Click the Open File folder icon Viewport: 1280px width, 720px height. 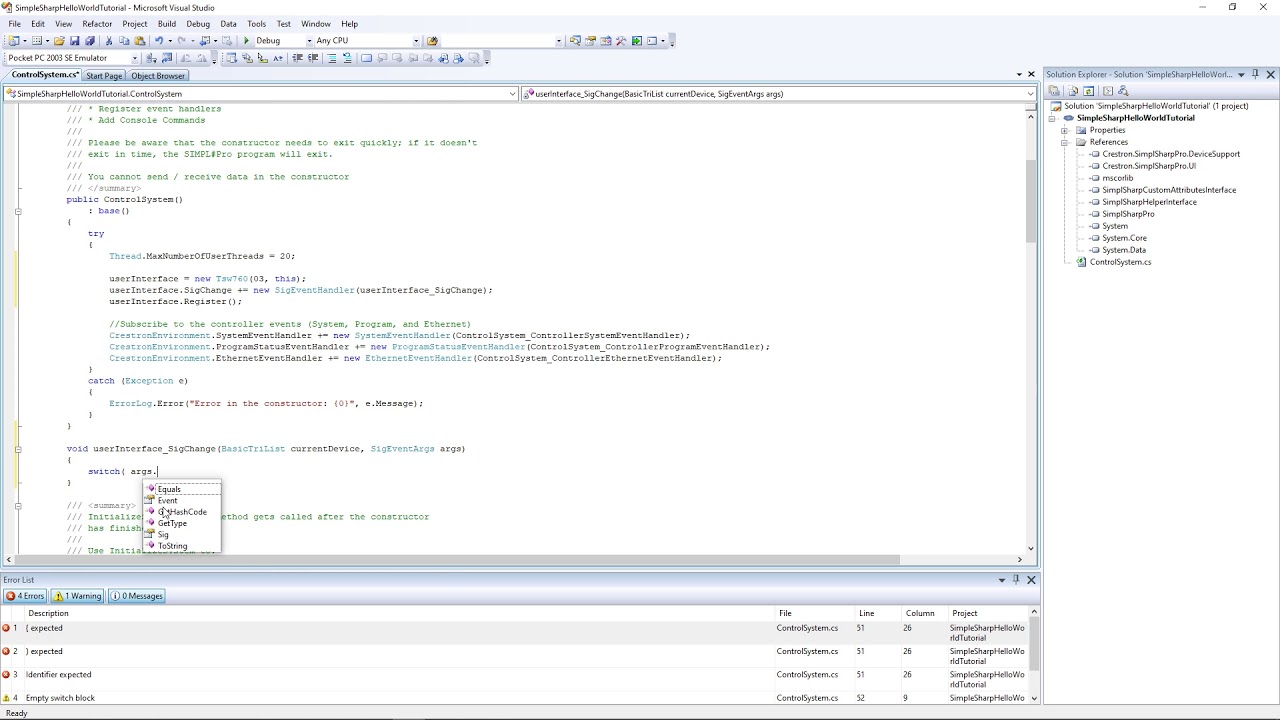click(x=59, y=41)
